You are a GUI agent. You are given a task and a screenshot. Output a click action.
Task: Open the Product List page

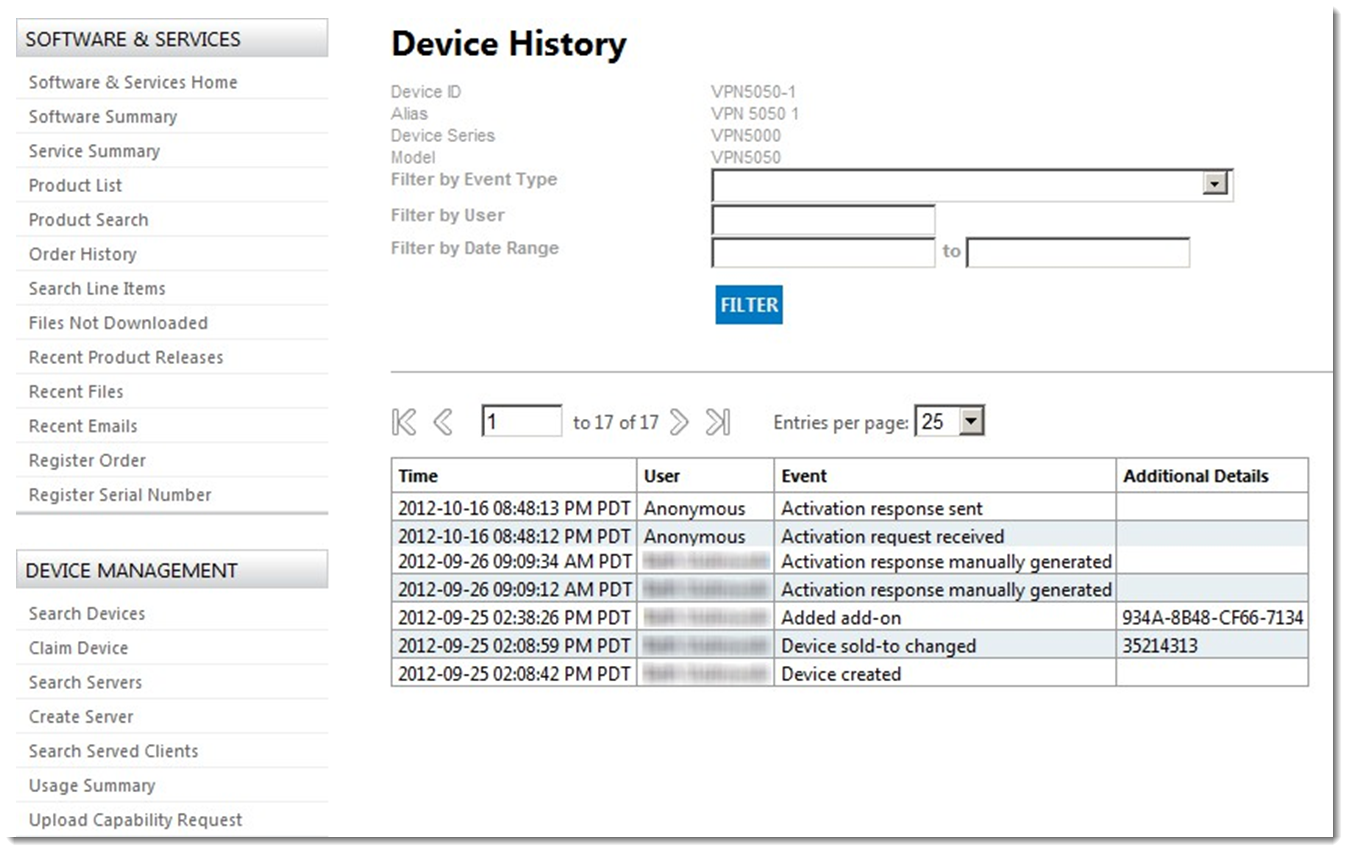(x=75, y=185)
